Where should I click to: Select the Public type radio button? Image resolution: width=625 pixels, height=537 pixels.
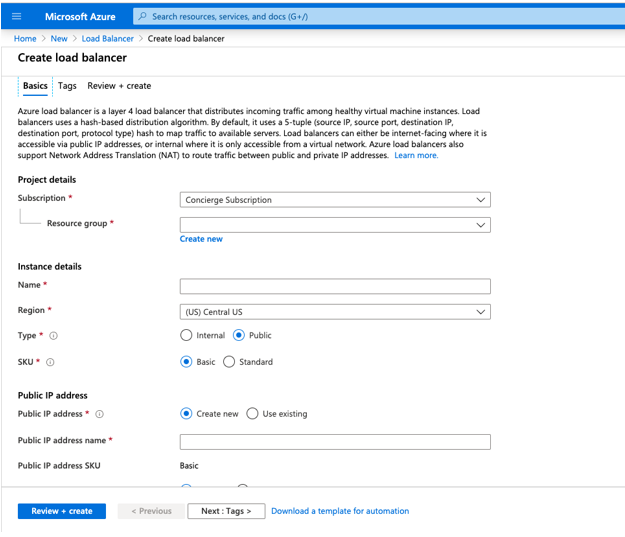point(239,336)
